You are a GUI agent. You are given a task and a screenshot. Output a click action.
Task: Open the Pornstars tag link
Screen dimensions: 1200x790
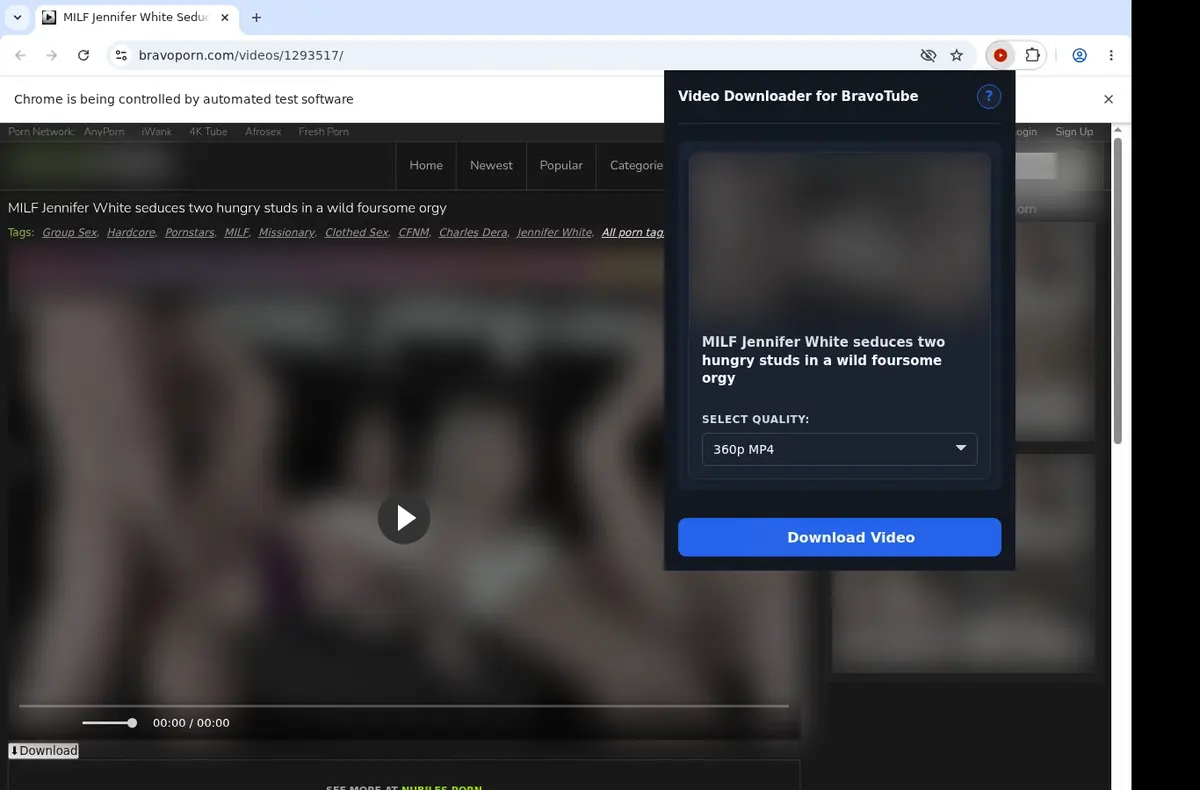tap(190, 232)
